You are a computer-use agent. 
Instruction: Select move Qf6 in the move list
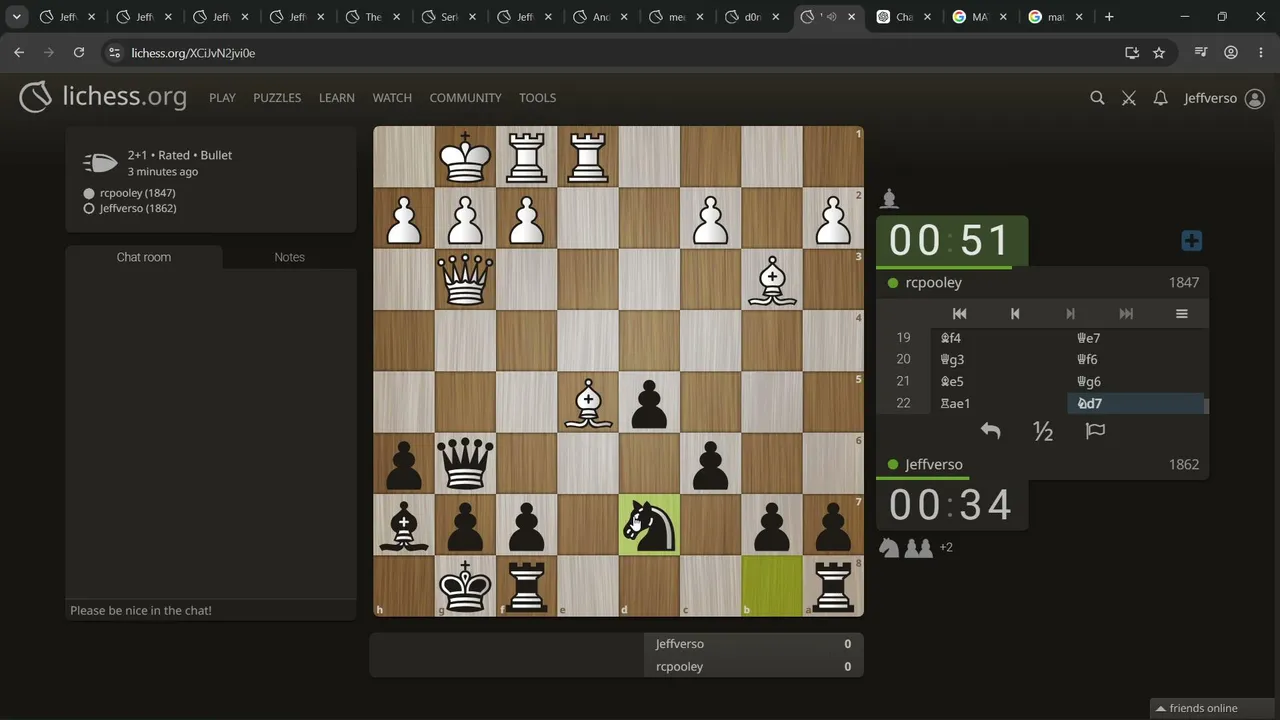(x=1137, y=360)
